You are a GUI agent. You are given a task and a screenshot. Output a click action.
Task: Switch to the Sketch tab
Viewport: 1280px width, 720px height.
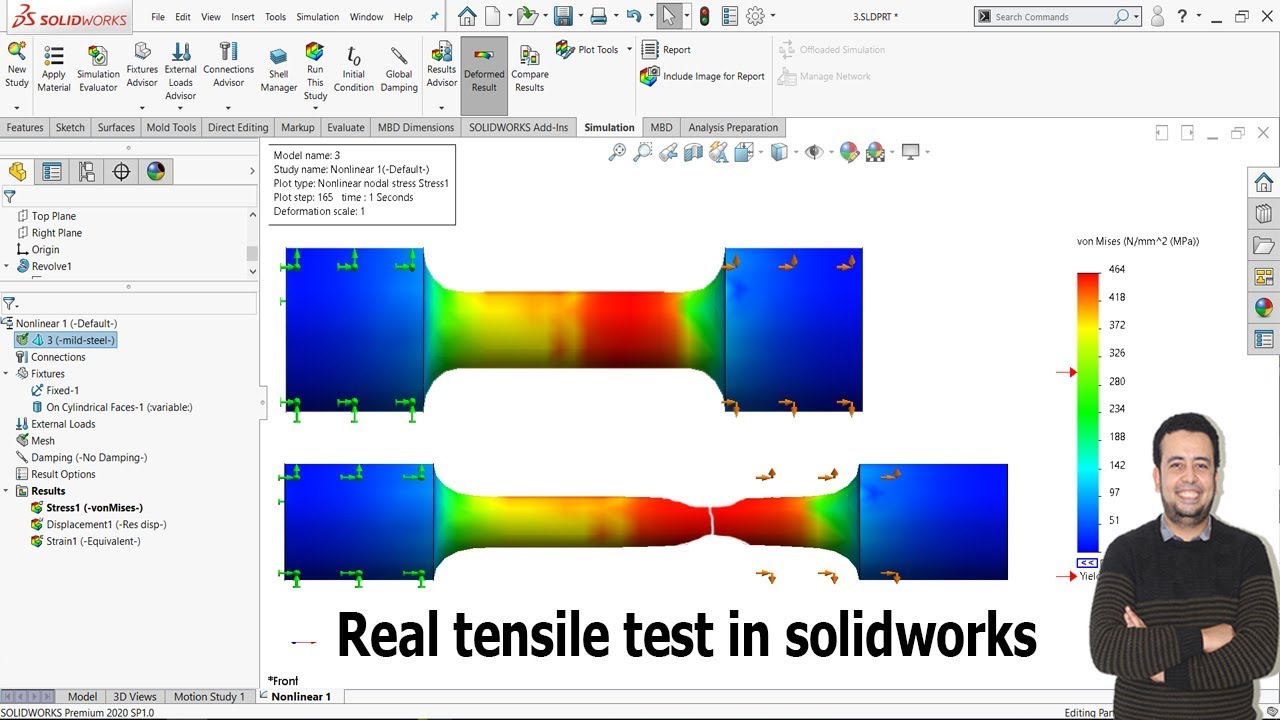coord(70,127)
